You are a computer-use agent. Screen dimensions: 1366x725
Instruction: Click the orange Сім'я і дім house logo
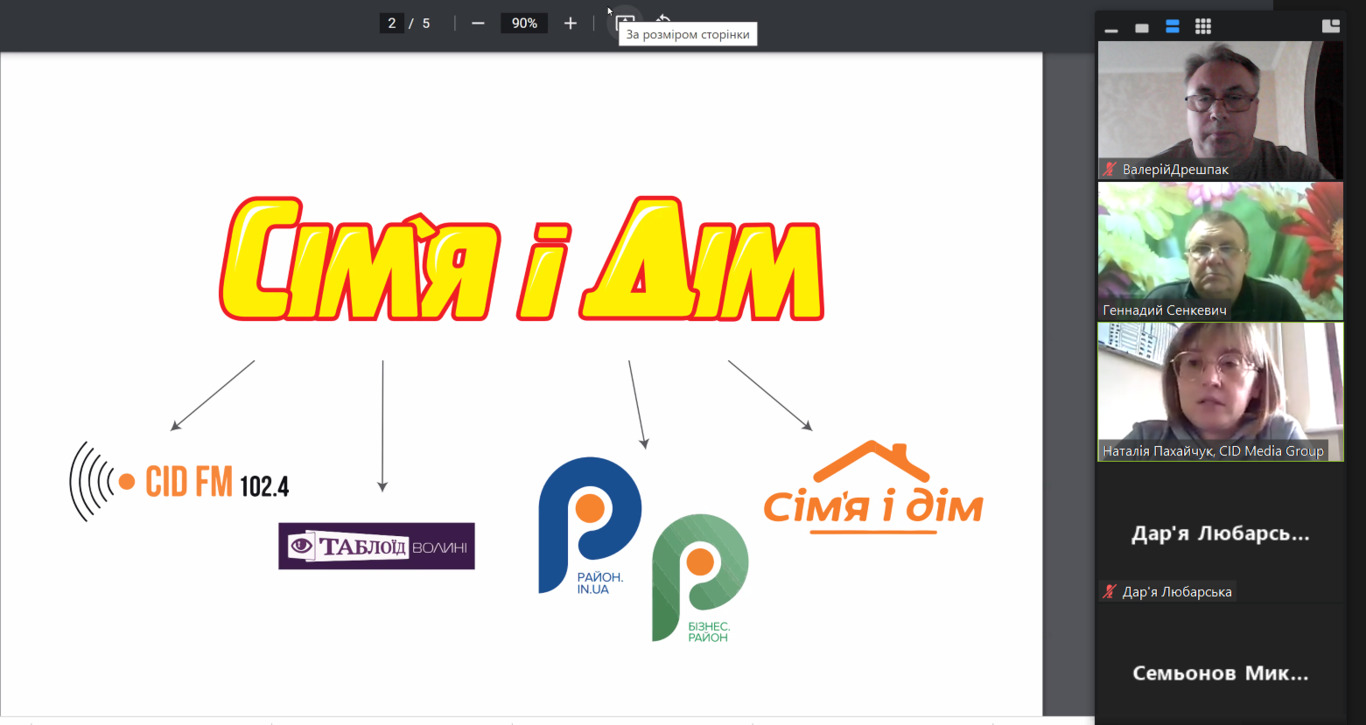coord(873,488)
